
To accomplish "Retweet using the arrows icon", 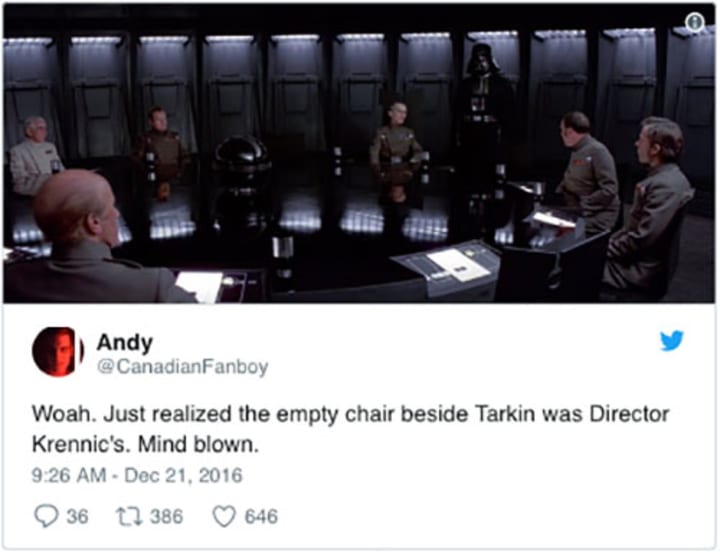I will click(129, 516).
